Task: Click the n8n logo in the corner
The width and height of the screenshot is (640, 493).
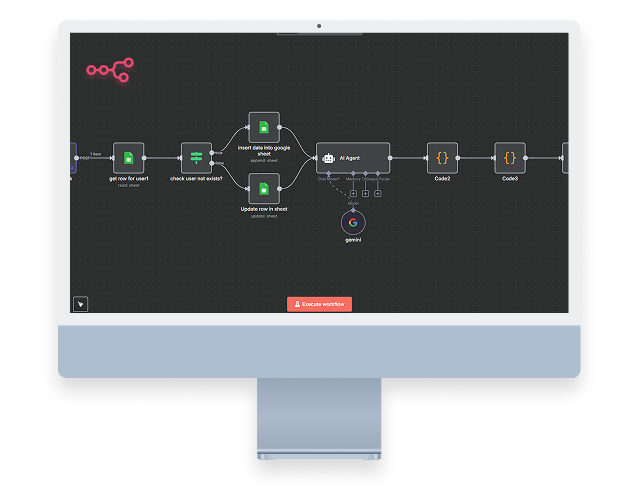Action: (110, 70)
